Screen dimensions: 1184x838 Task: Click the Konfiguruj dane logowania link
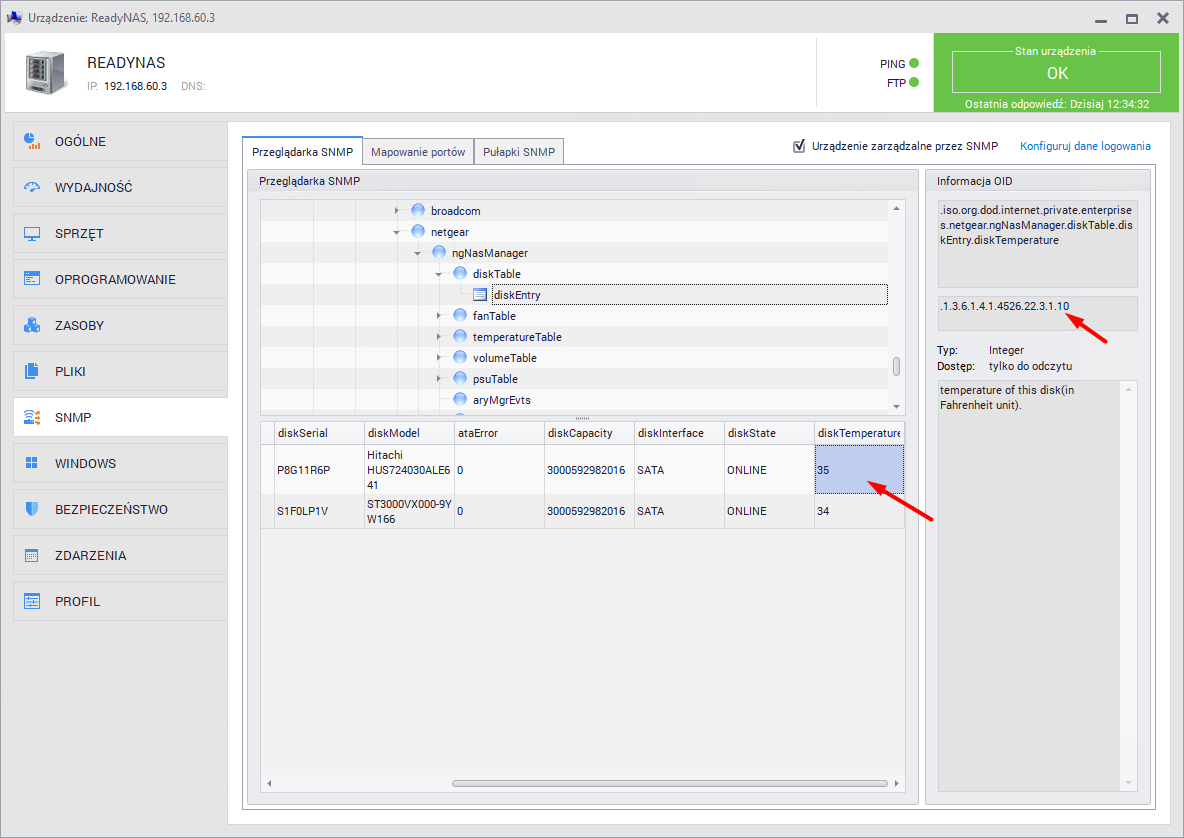tap(1085, 146)
